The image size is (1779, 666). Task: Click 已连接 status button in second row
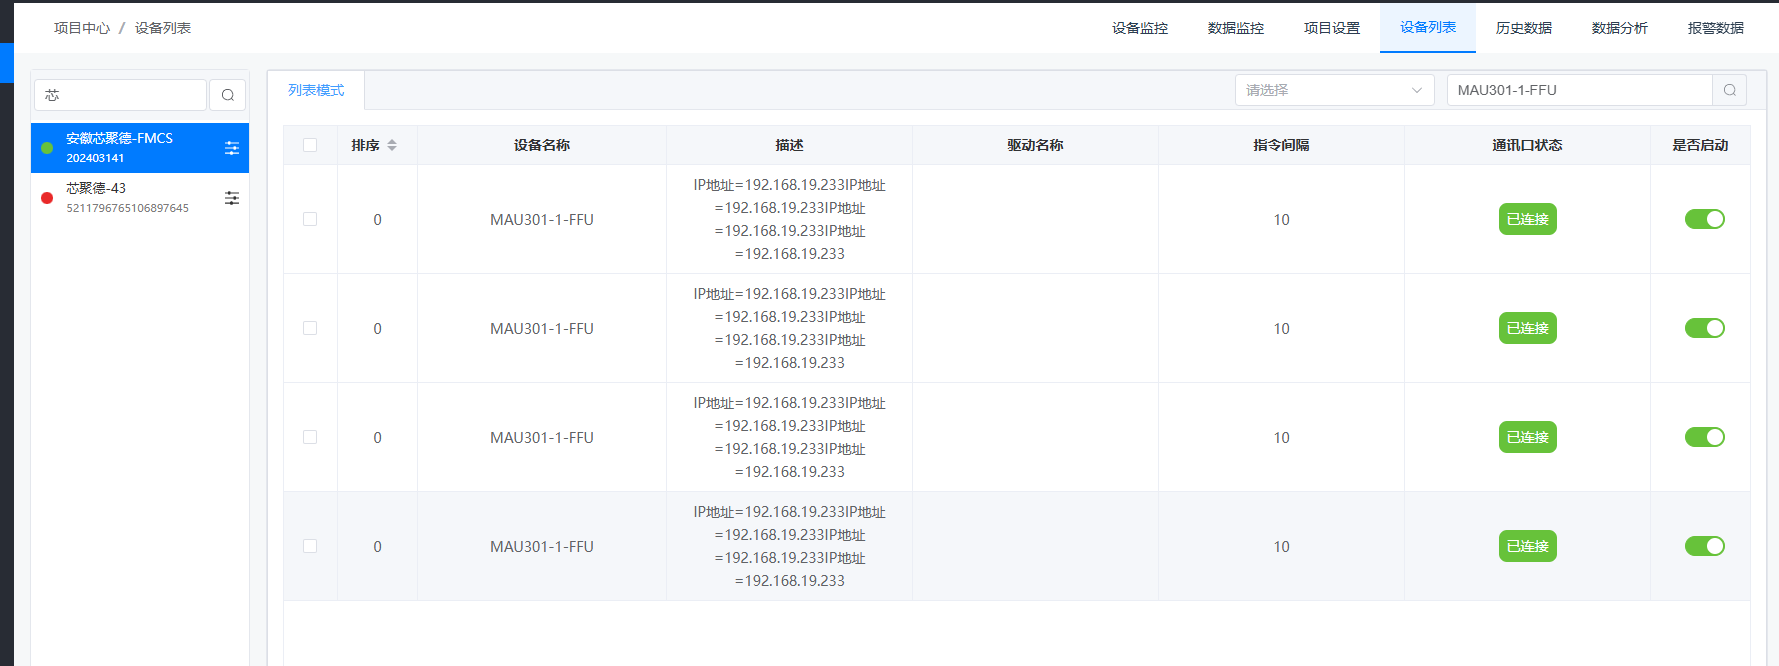[x=1528, y=328]
